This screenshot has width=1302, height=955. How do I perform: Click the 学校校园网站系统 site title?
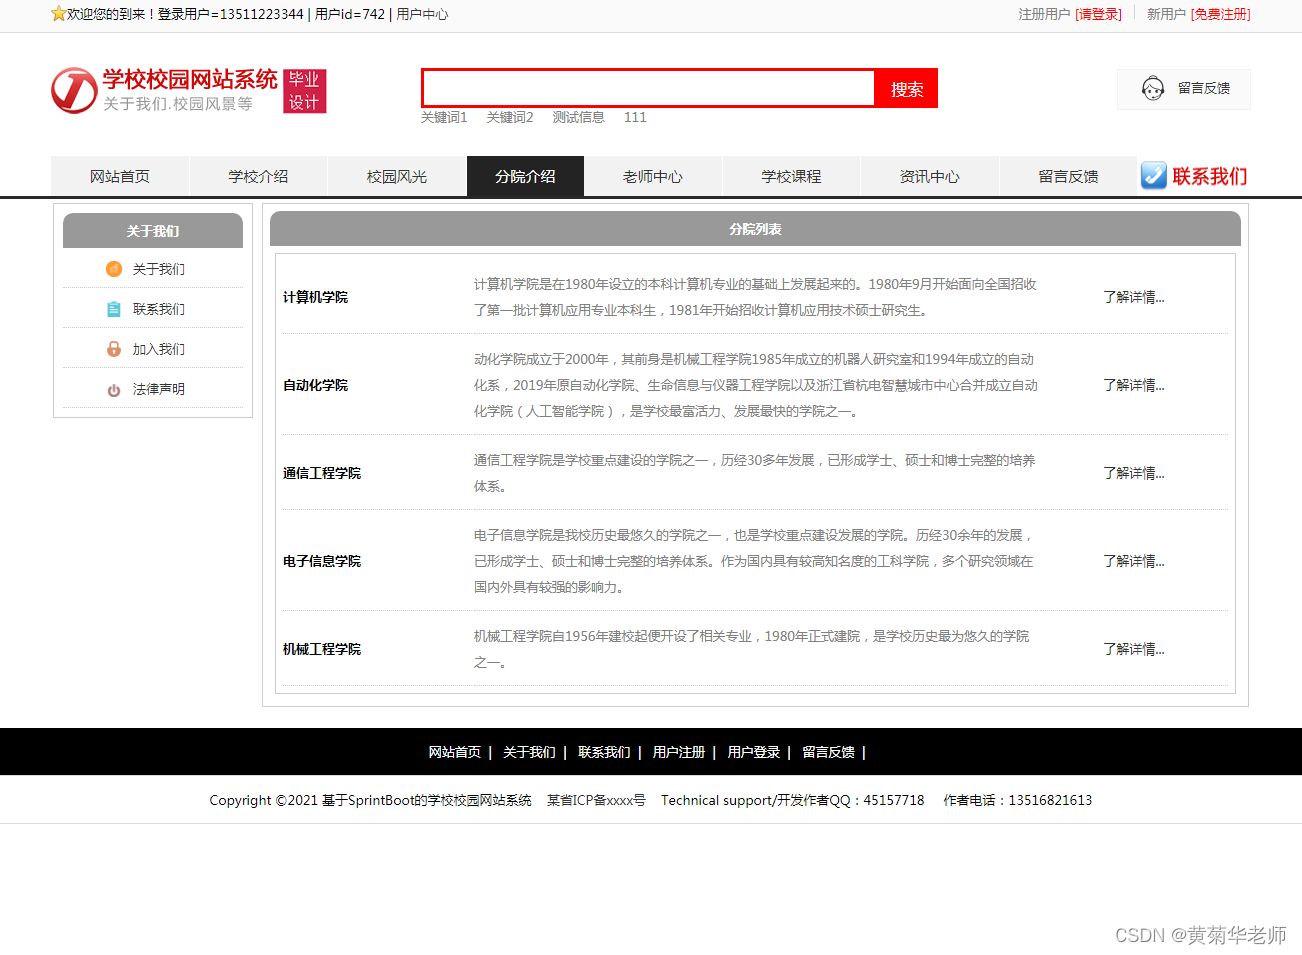coord(190,80)
